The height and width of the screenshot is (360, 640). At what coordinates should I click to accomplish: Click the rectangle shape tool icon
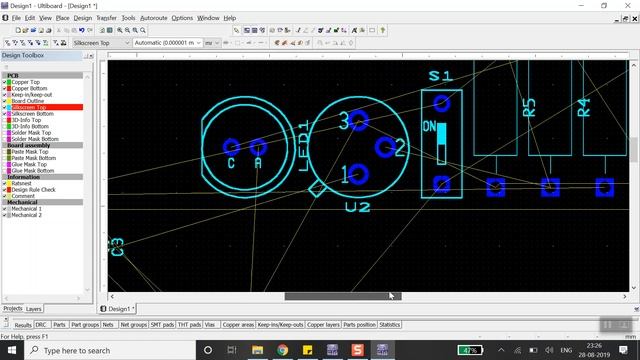[x=372, y=30]
